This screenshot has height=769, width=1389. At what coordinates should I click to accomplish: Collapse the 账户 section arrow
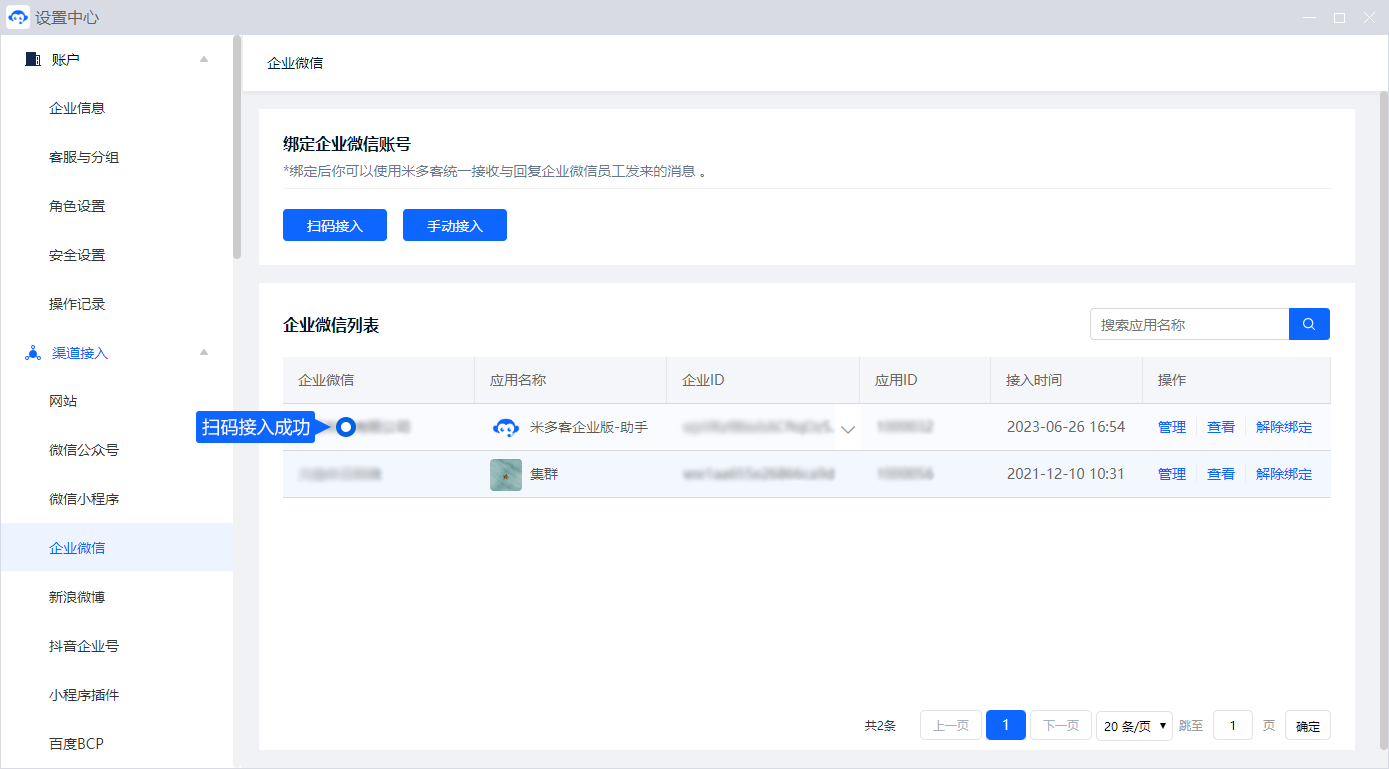204,60
